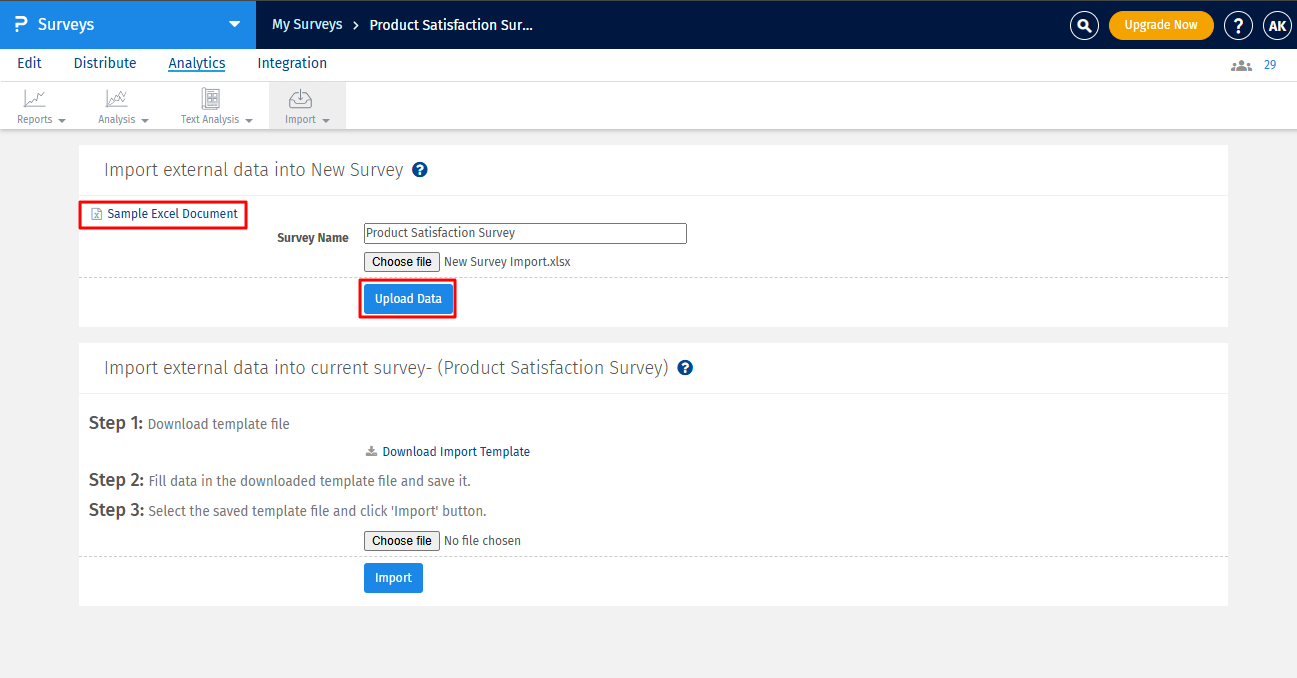Open Product Satisfaction Survey breadcrumb
Image resolution: width=1297 pixels, height=678 pixels.
coord(451,24)
